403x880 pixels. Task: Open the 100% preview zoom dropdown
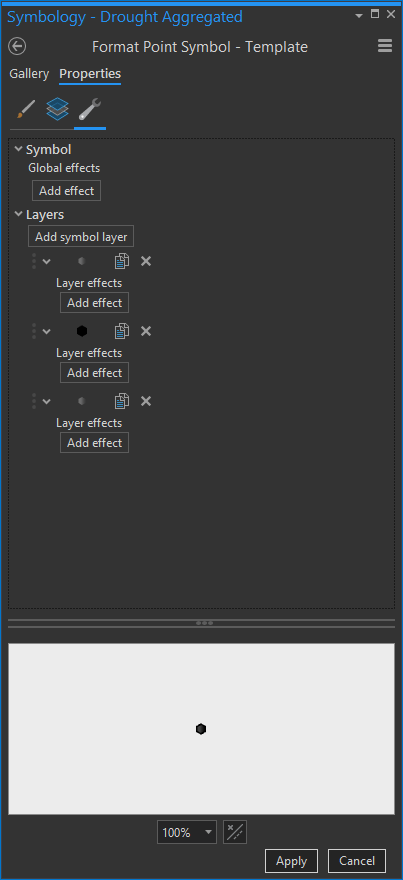[187, 832]
